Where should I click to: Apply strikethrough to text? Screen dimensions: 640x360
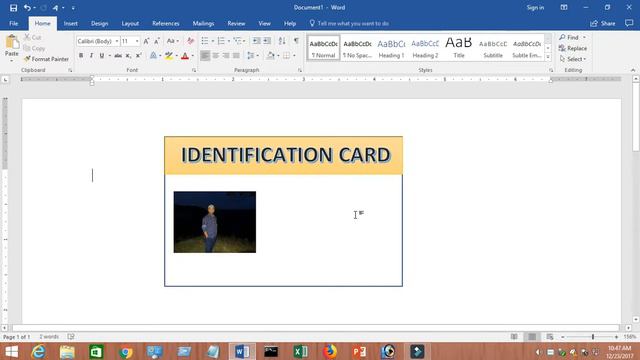[118, 56]
